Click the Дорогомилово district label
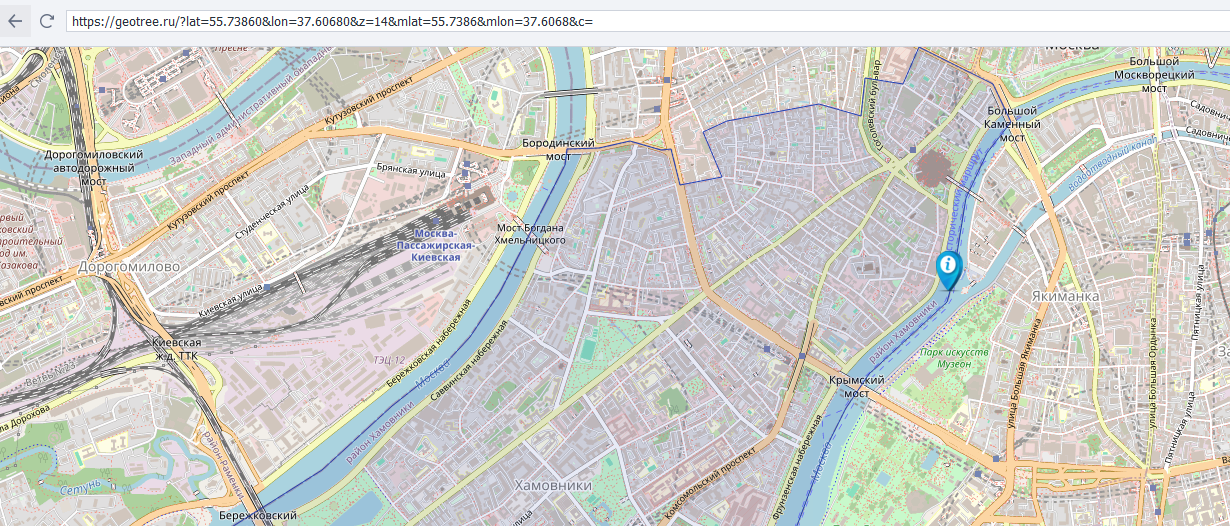1230x526 pixels. pos(128,267)
